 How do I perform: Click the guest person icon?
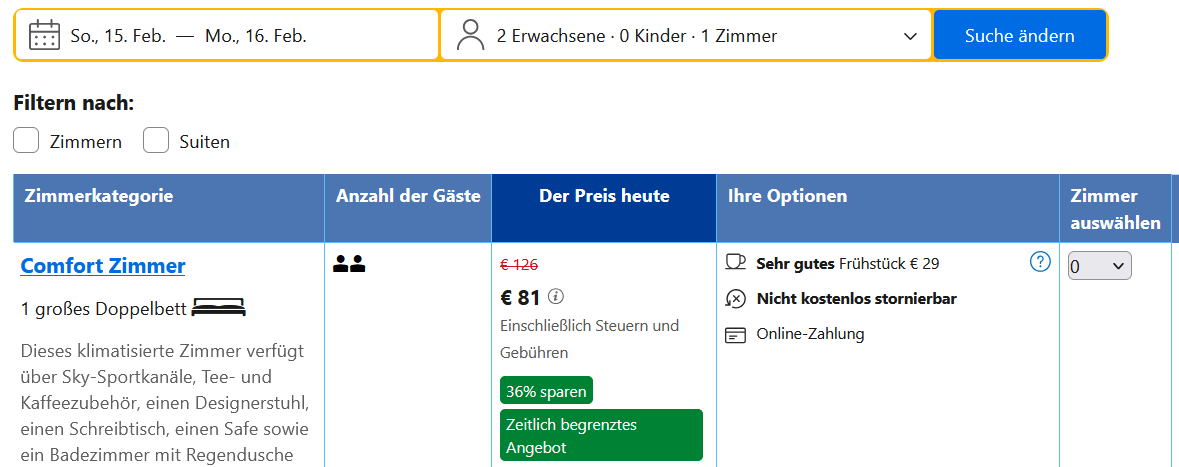pos(470,35)
